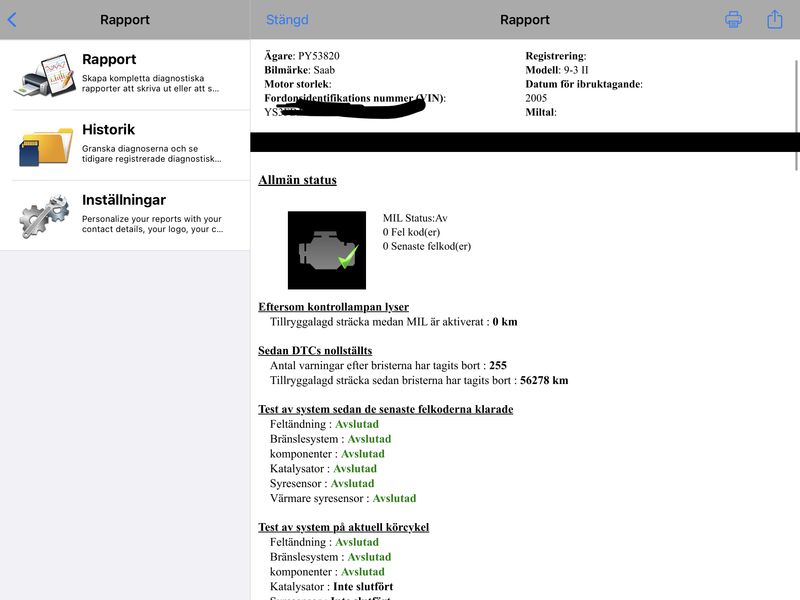Image resolution: width=800 pixels, height=600 pixels.
Task: Click the report's vertical scrollbar
Action: 796,115
